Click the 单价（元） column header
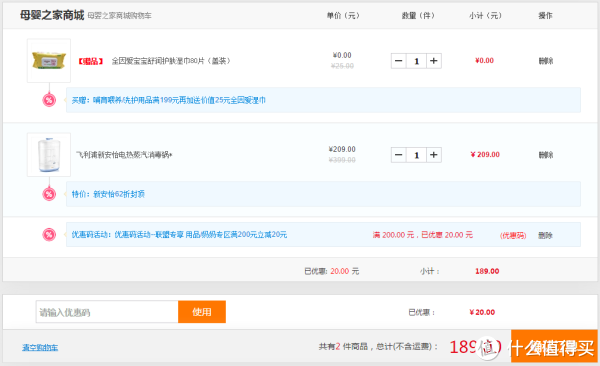 point(343,16)
